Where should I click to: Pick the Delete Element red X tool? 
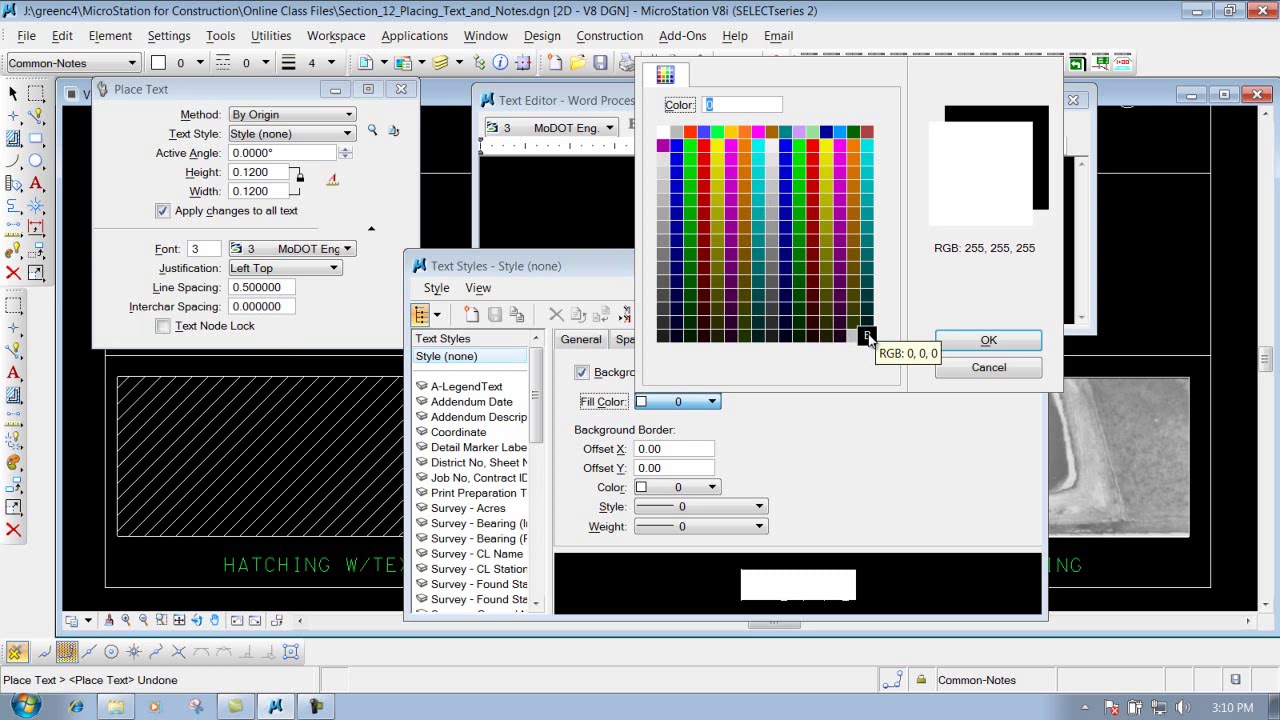click(13, 273)
